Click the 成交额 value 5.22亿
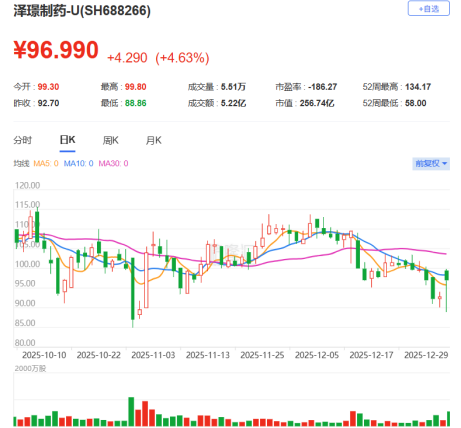461x428 pixels. click(x=233, y=103)
